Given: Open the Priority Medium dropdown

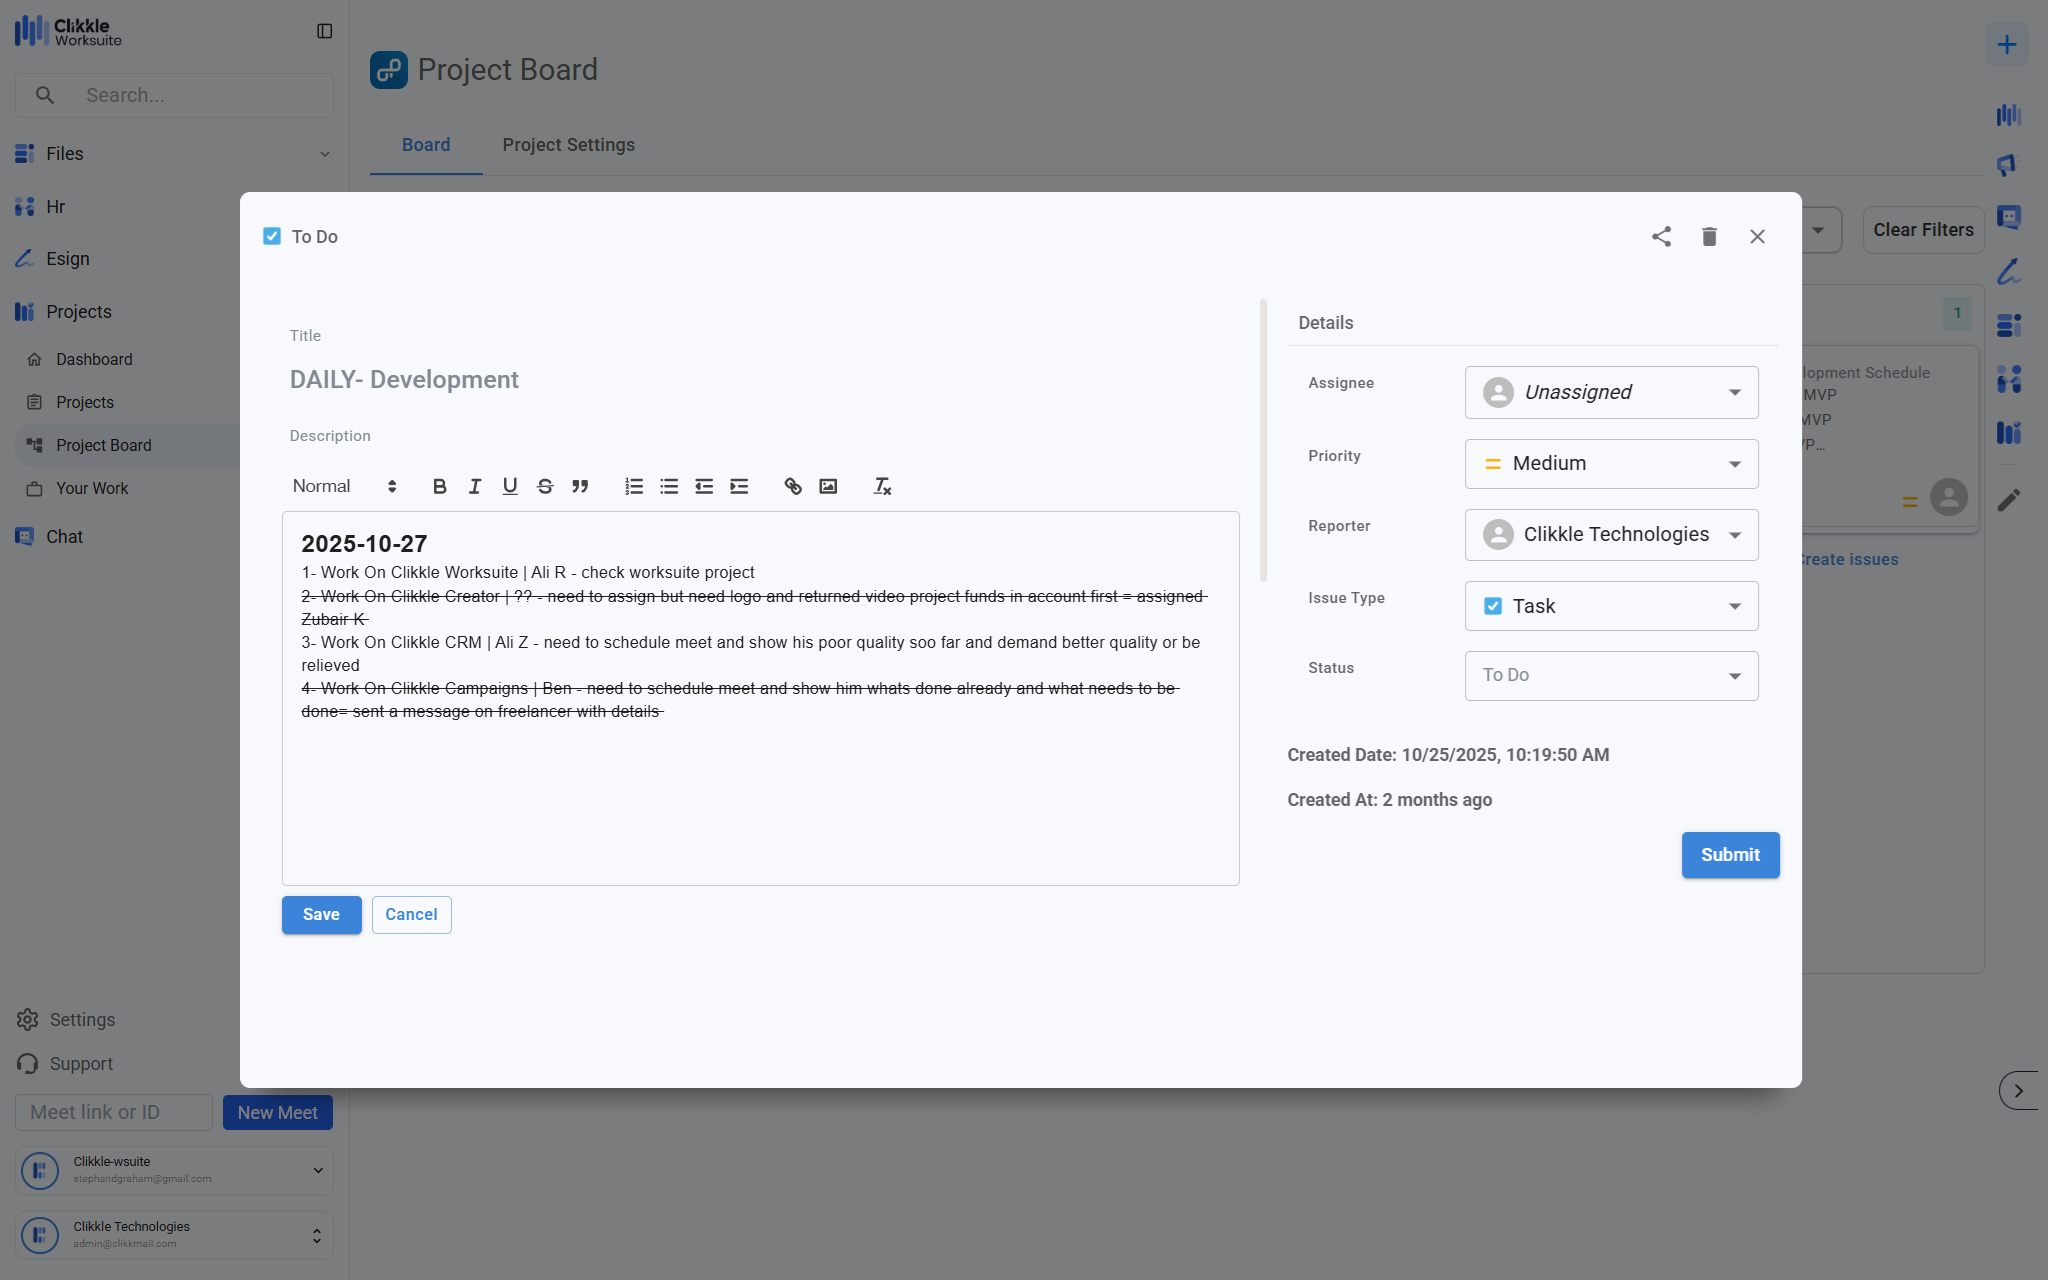Looking at the screenshot, I should tap(1611, 464).
